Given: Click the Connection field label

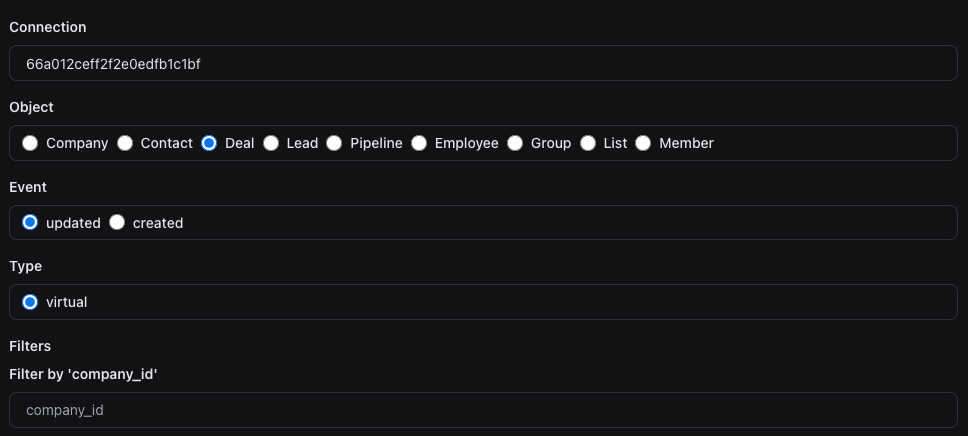Looking at the screenshot, I should 48,27.
